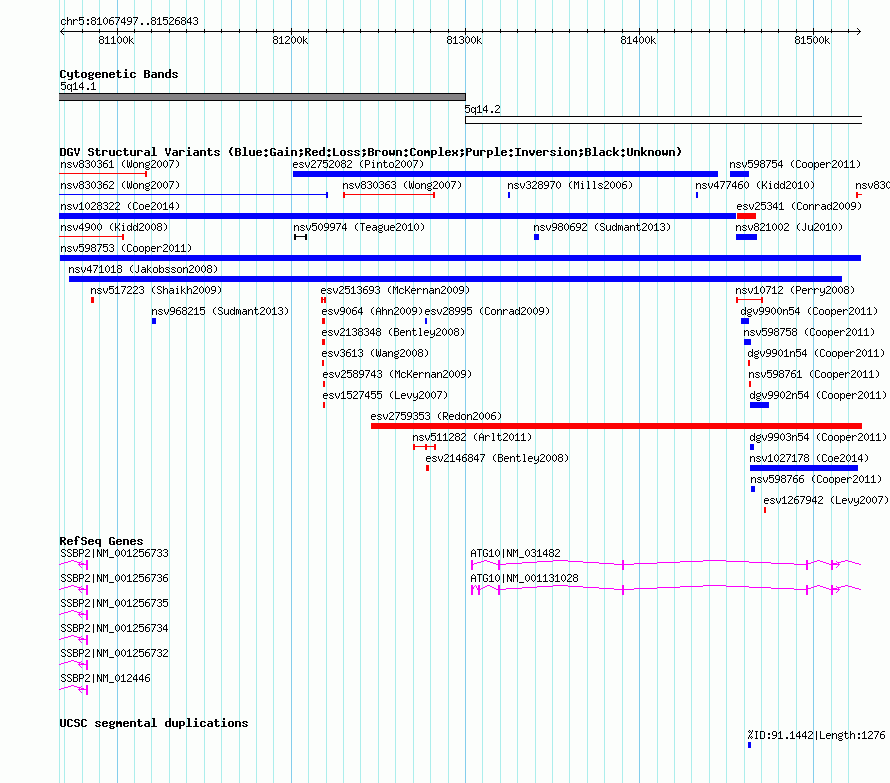Screen dimensions: 890x783
Task: Open variant dgv9903n54 (Cooper2011)
Action: (818, 437)
